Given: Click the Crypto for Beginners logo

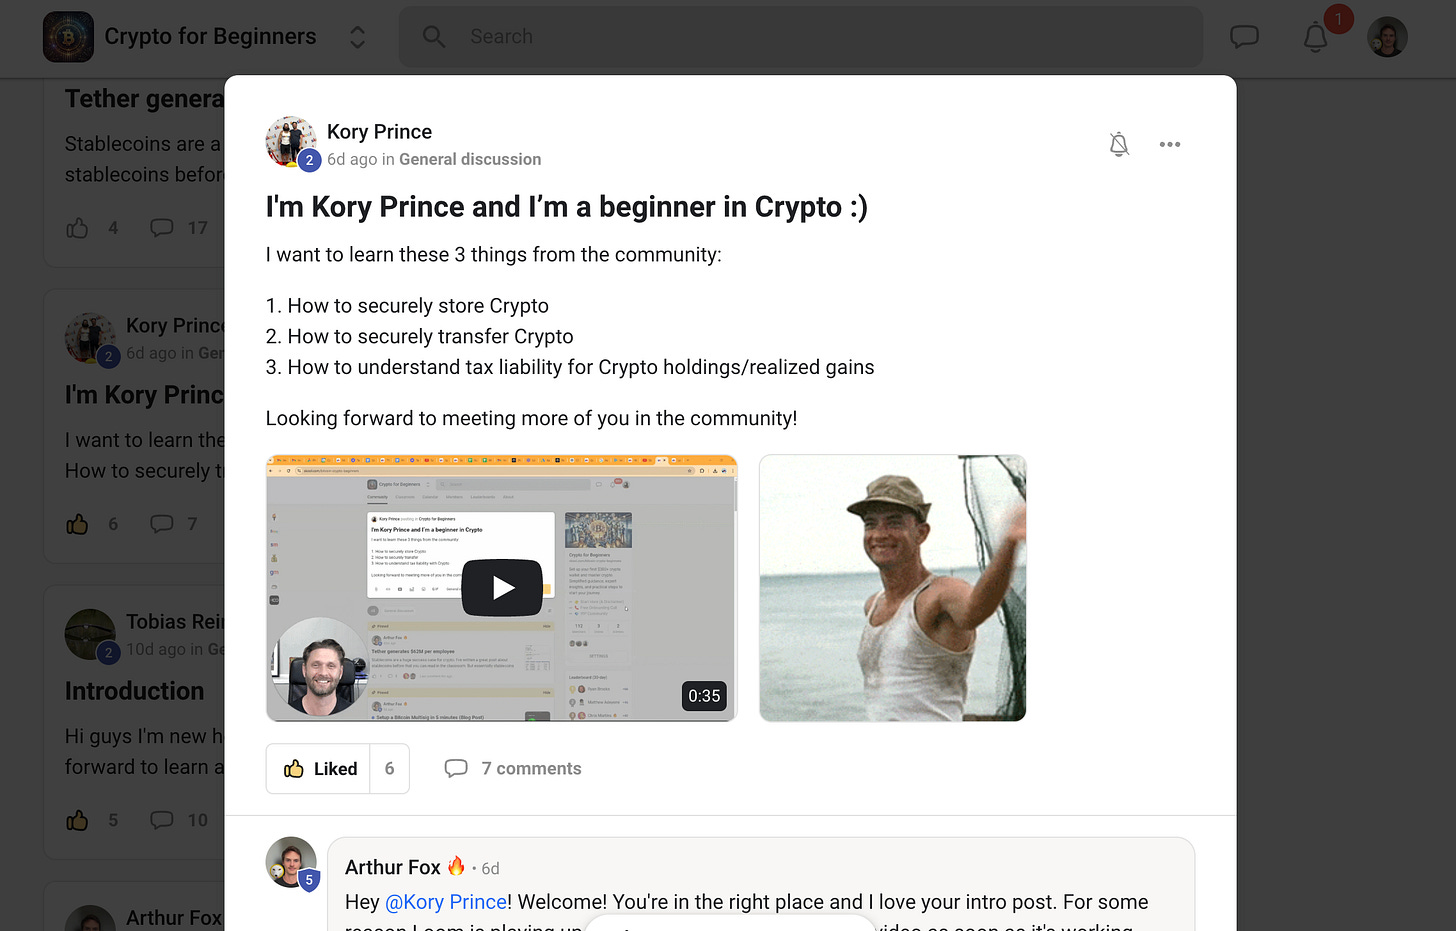Looking at the screenshot, I should (x=68, y=37).
